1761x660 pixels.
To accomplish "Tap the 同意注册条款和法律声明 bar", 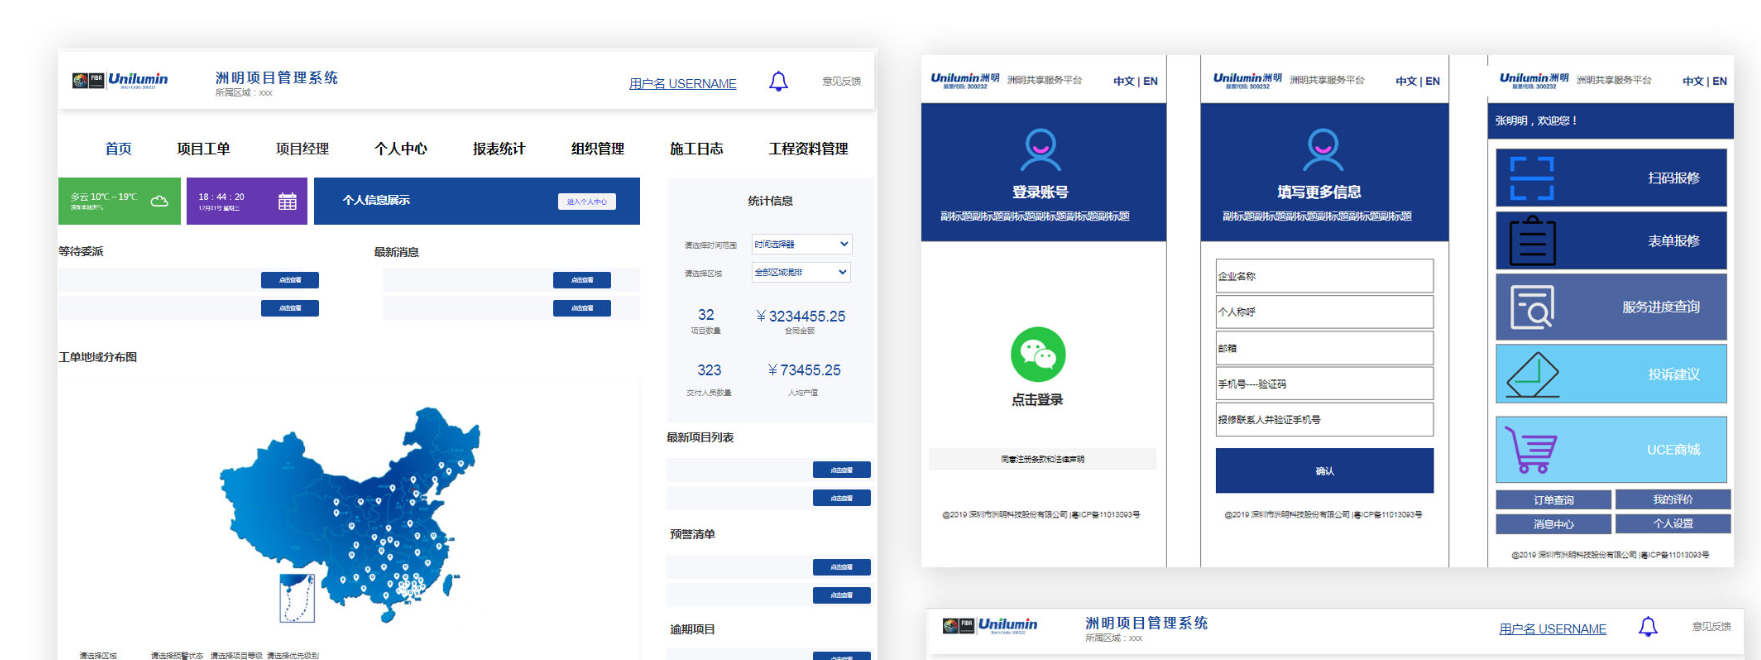I will click(x=1043, y=459).
